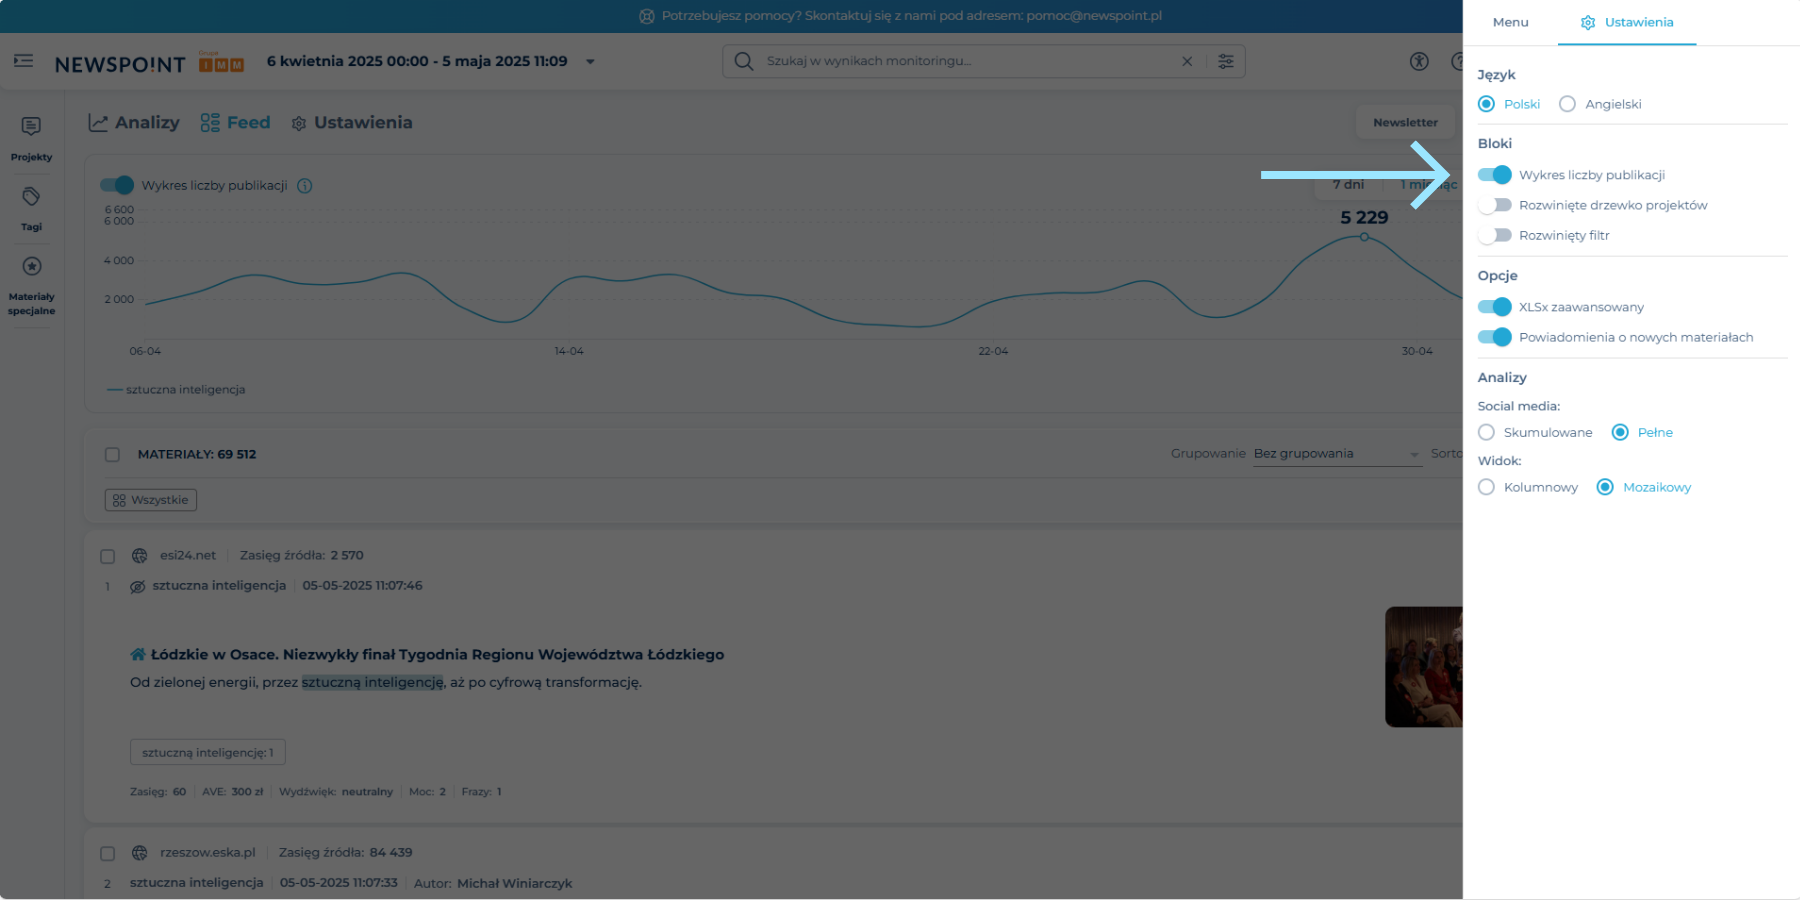The image size is (1800, 900).
Task: Click the NEWSPOINT logo
Action: (x=120, y=64)
